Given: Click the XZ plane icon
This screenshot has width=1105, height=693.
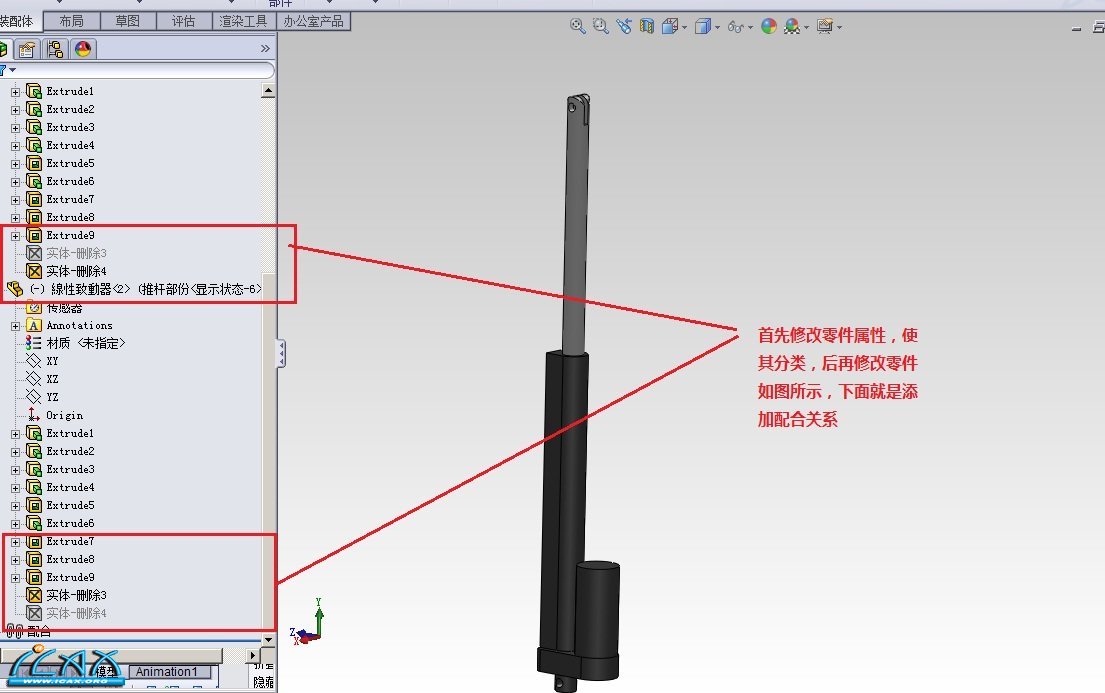Looking at the screenshot, I should coord(33,379).
